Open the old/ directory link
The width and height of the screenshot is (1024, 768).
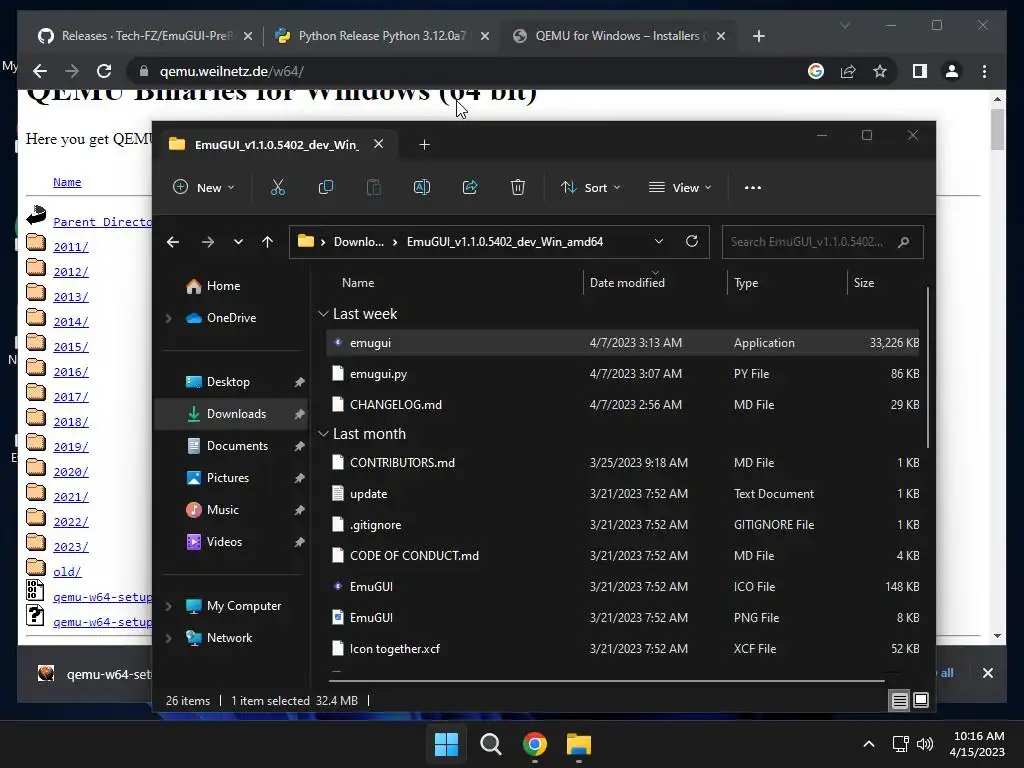67,571
